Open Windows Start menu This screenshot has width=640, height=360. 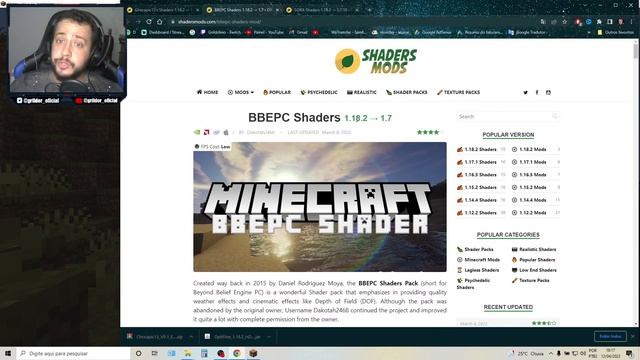pos(8,353)
